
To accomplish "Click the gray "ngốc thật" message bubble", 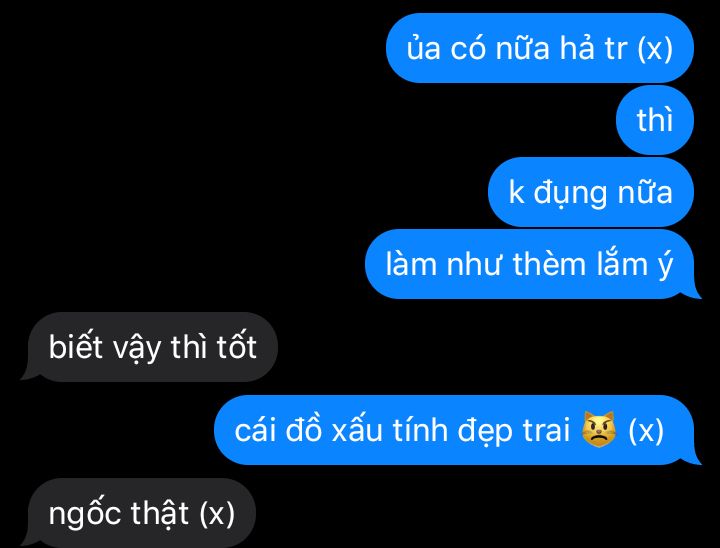I will coord(138,513).
